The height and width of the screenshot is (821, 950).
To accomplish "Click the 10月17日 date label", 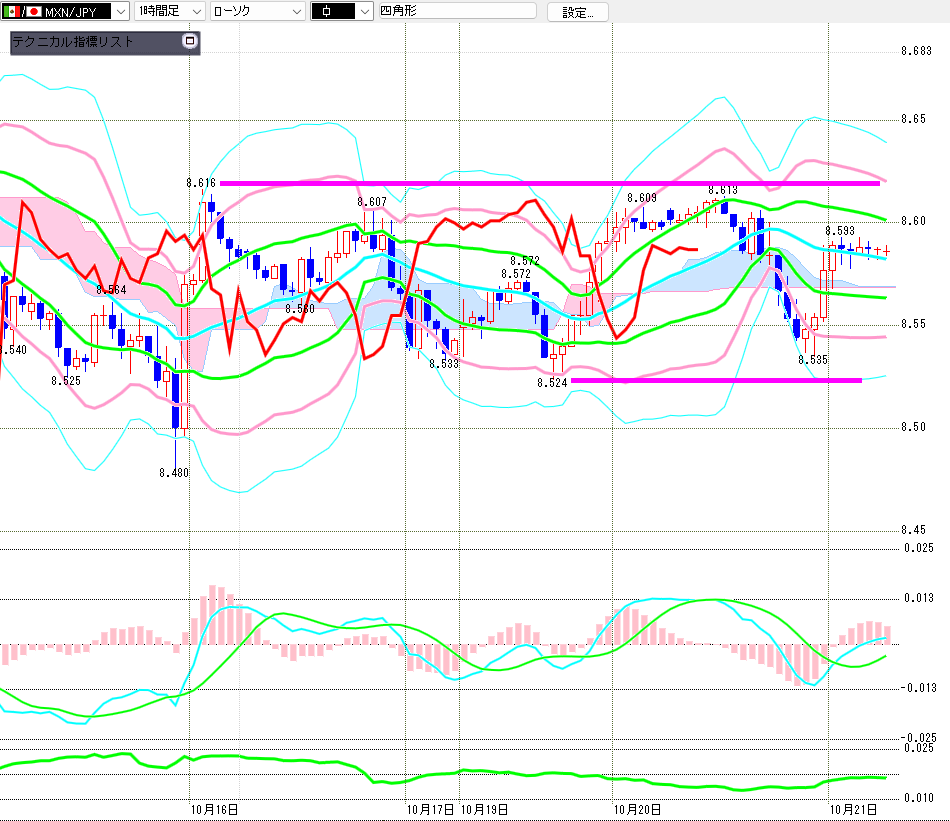I will click(x=430, y=809).
